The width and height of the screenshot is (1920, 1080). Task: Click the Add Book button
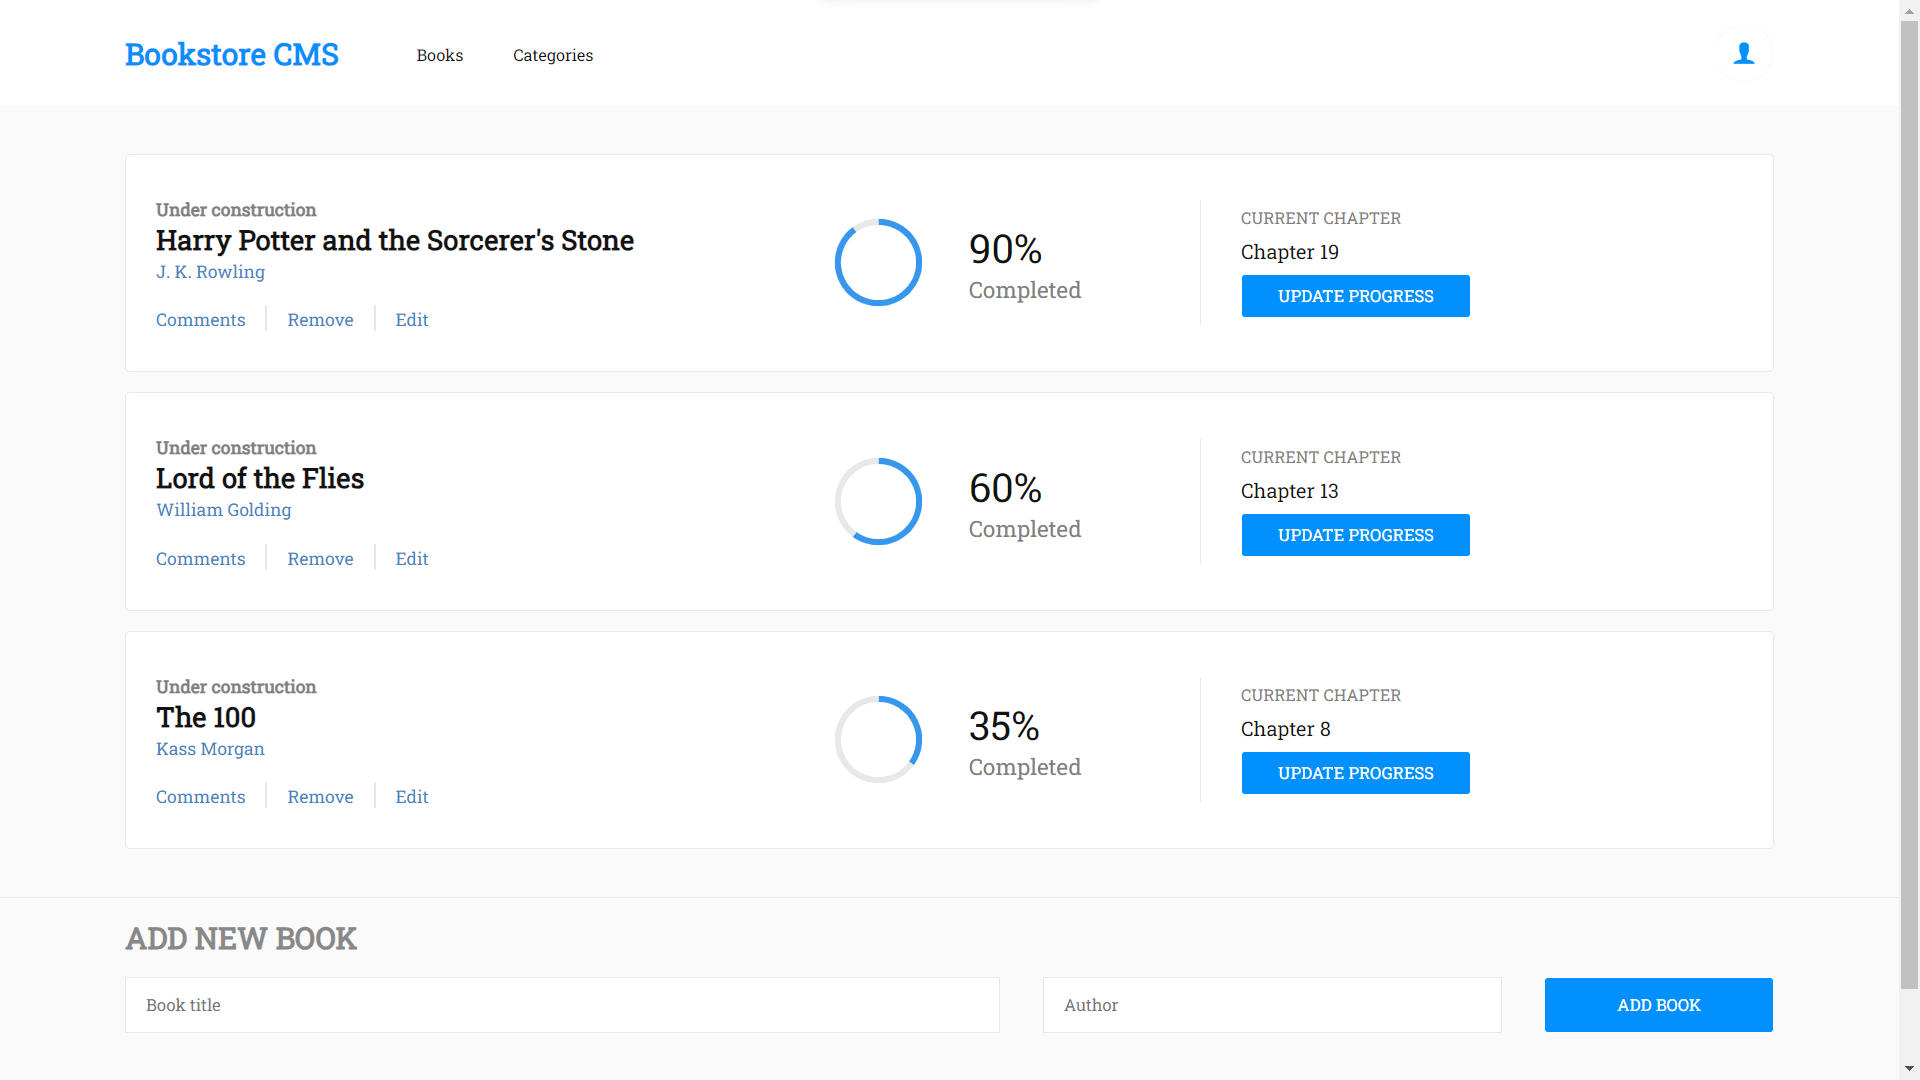(x=1657, y=1005)
